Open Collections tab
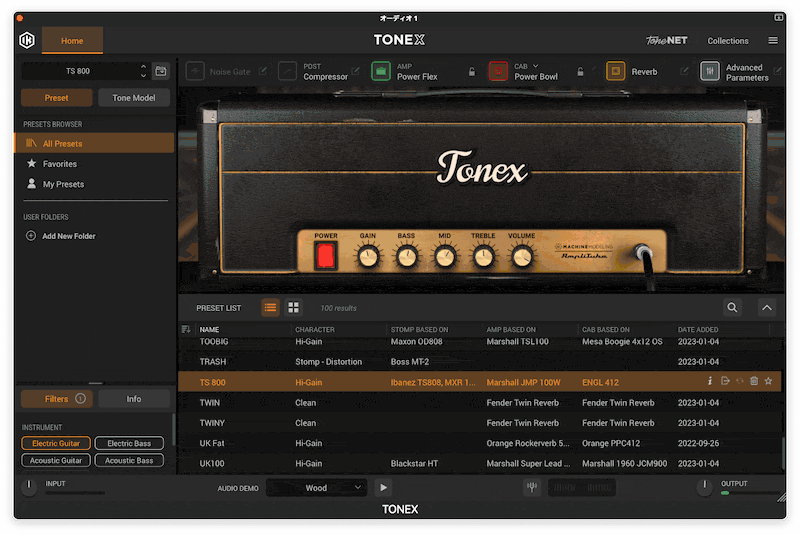The image size is (800, 535). tap(728, 41)
